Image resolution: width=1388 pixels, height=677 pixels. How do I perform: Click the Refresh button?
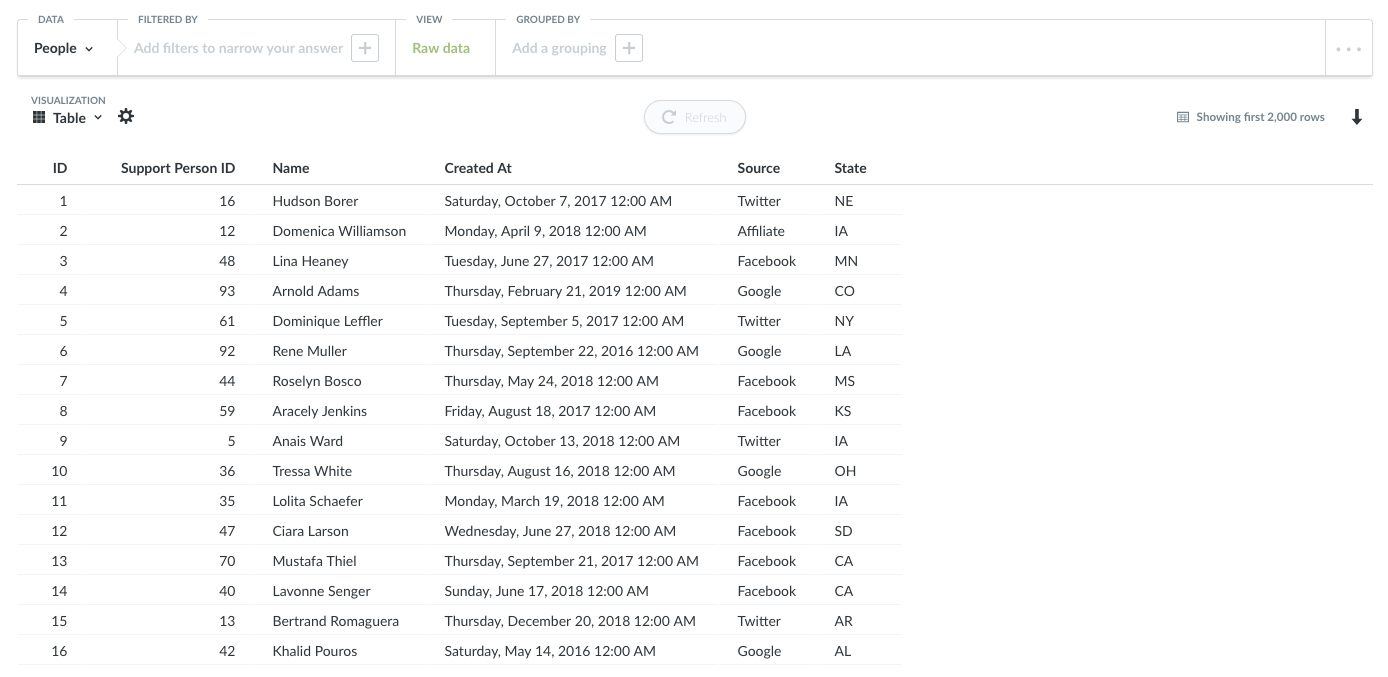[x=695, y=117]
